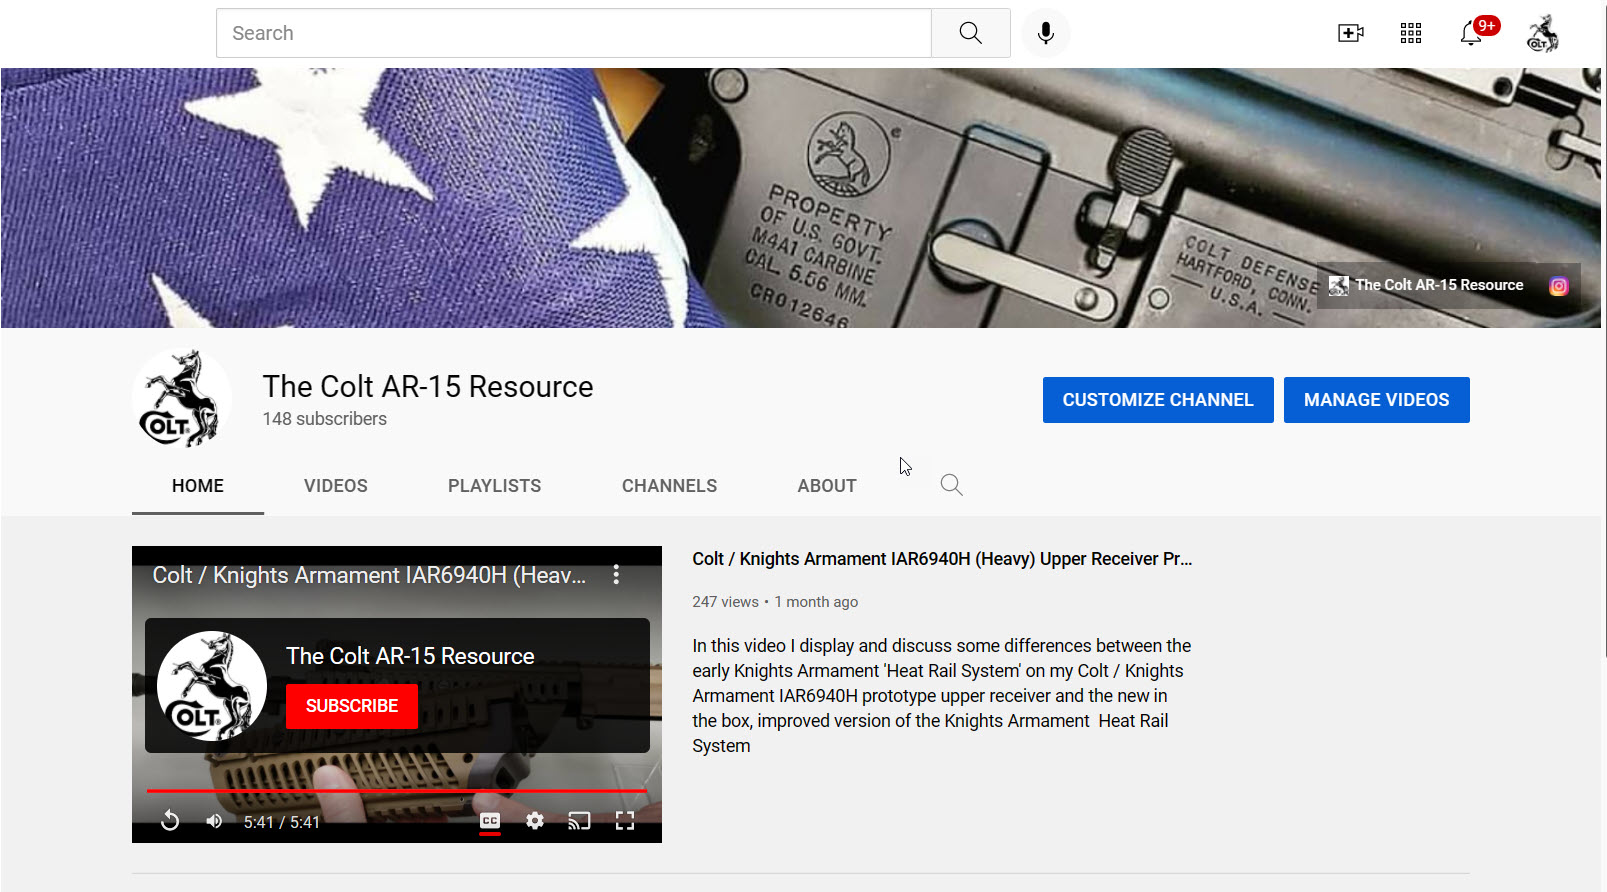Click the Manage Videos button
Viewport: 1607px width, 892px height.
tap(1376, 400)
